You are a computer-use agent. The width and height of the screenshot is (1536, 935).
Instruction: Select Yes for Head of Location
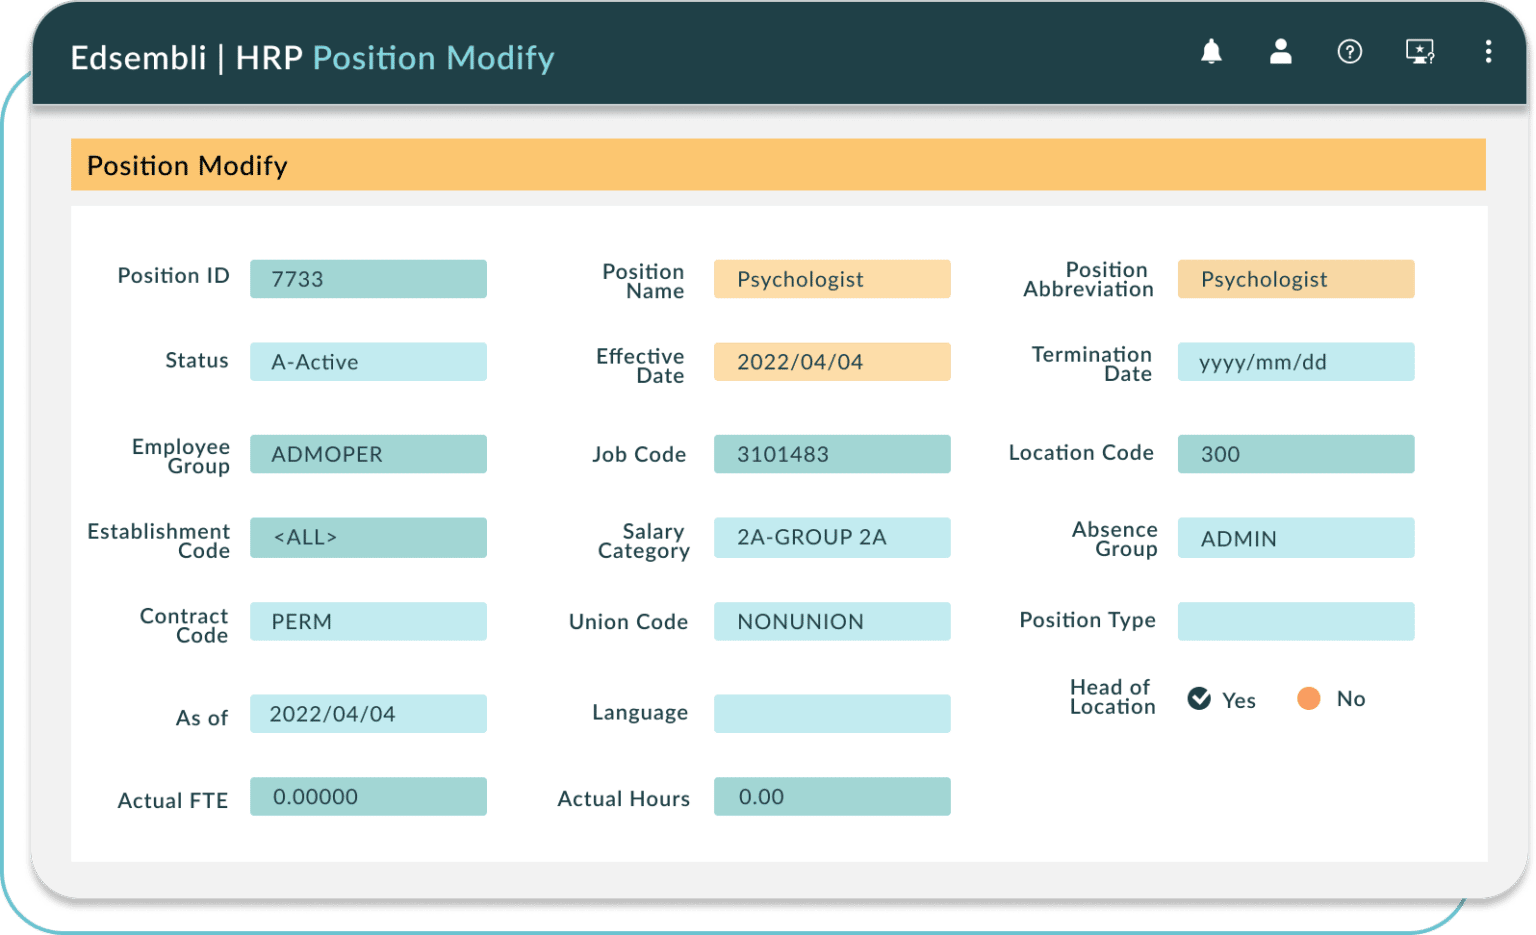point(1199,699)
